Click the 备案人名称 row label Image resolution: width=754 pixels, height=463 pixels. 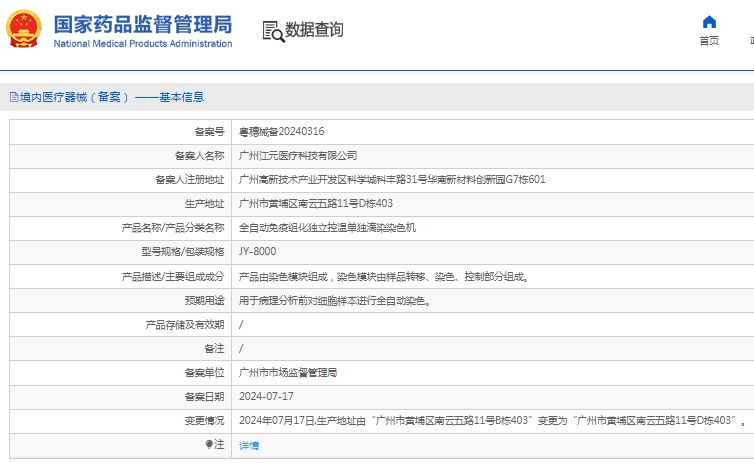pyautogui.click(x=199, y=155)
